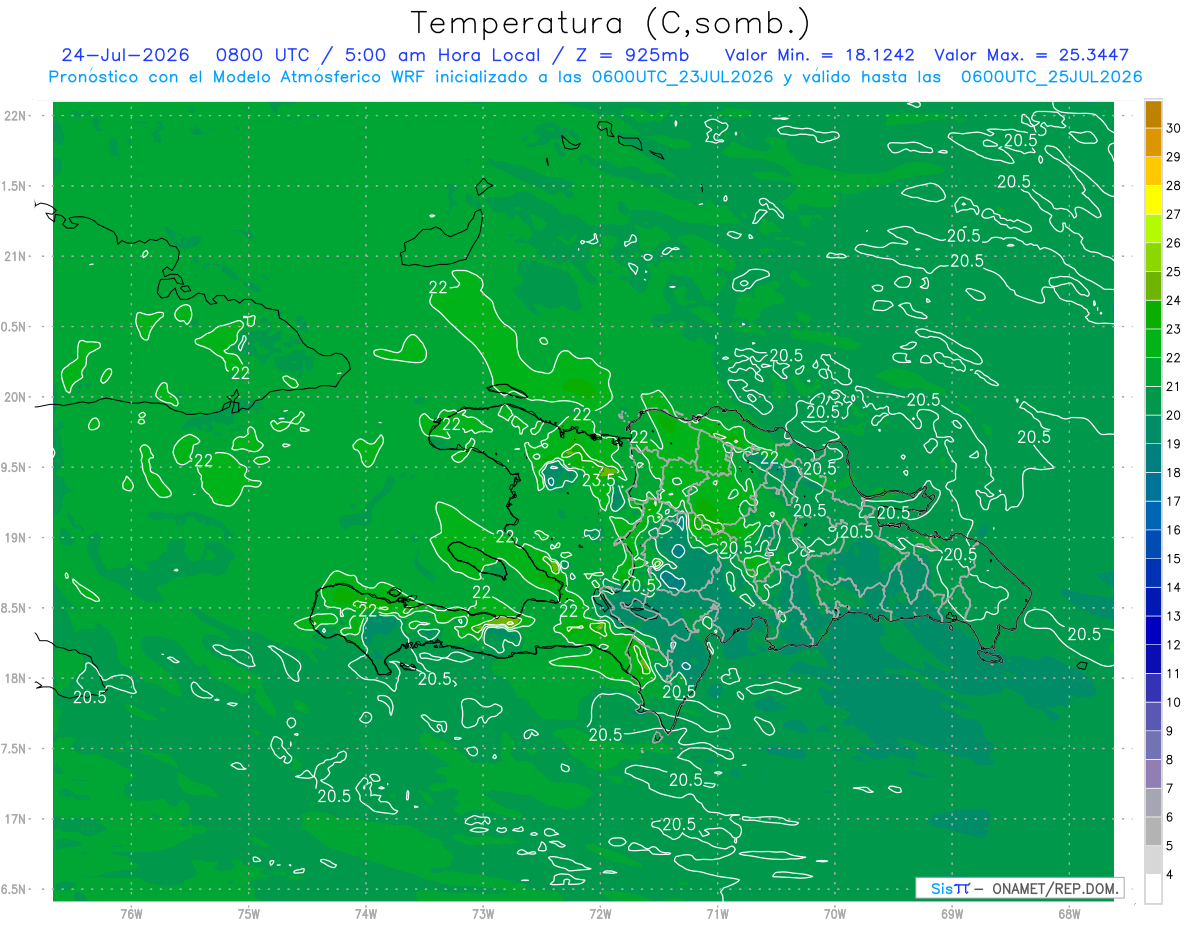
Task: Click the '17N' latitude axis label
Action: (x=16, y=819)
